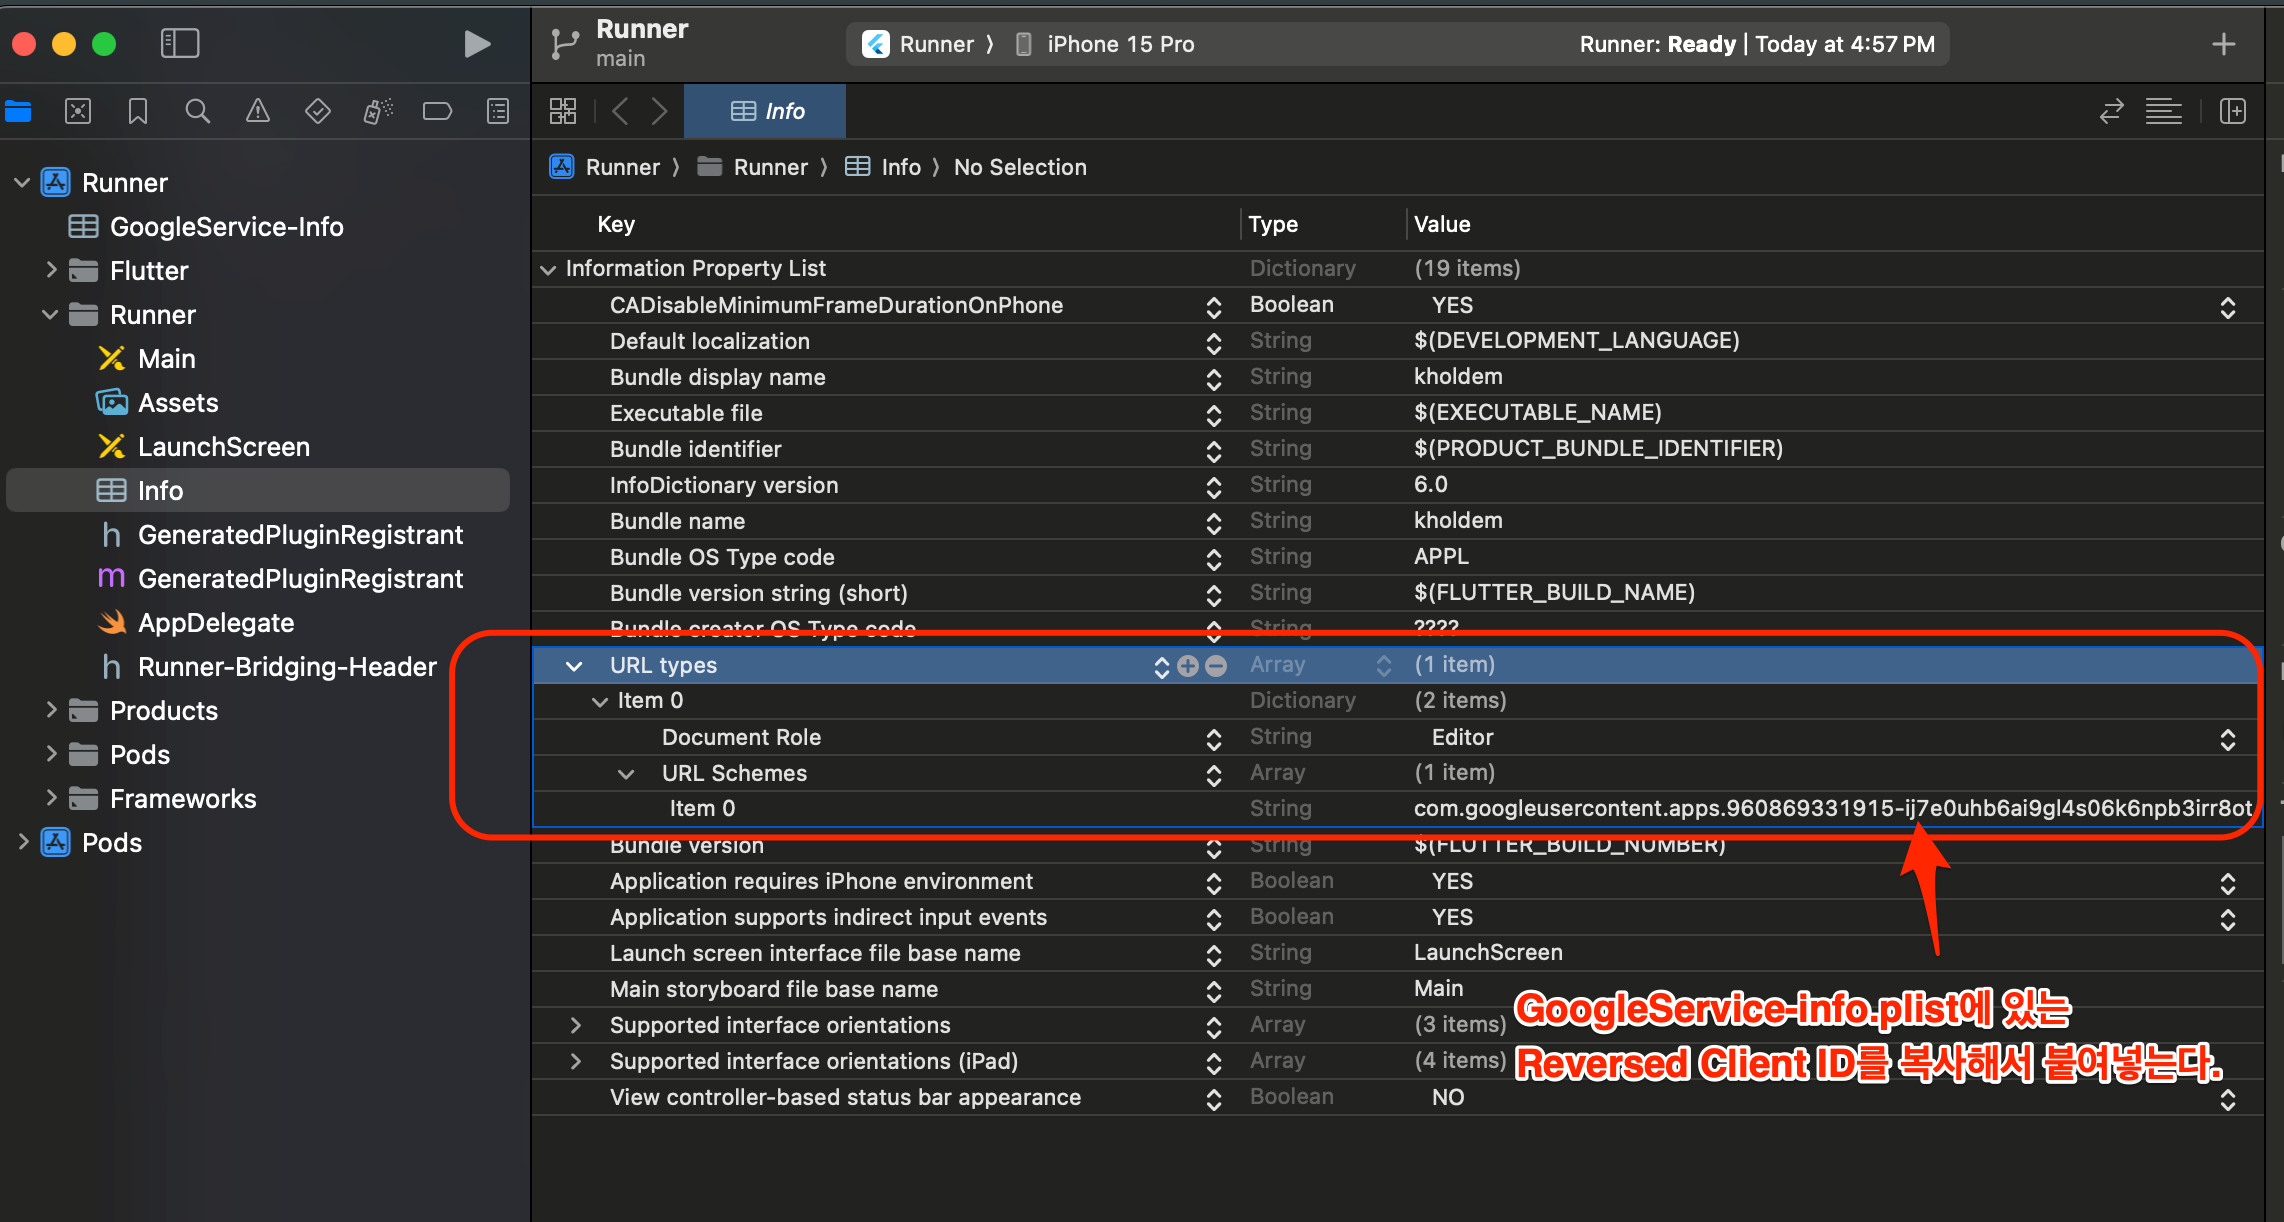2284x1222 pixels.
Task: Open the Breakpoint navigator
Action: point(437,111)
